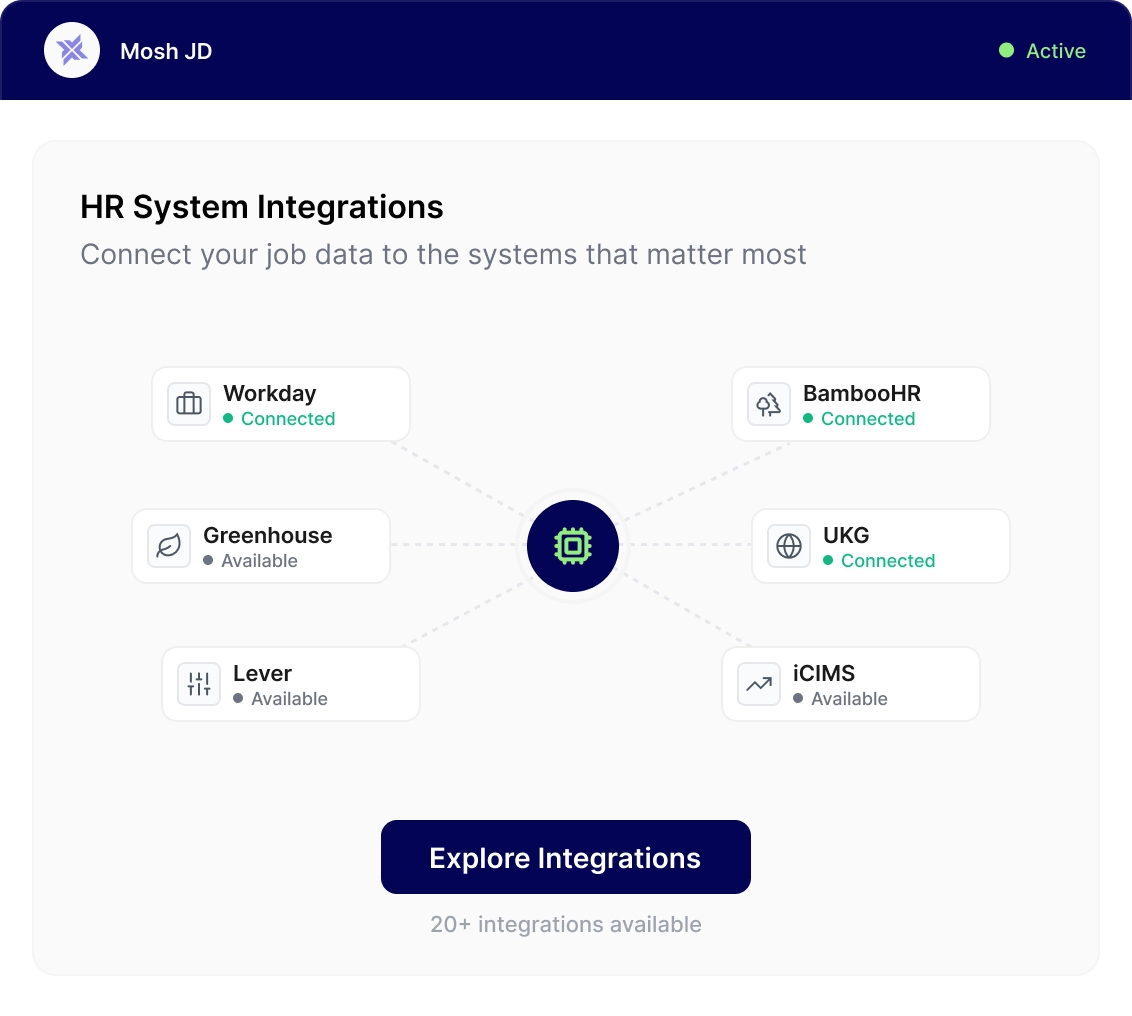
Task: Click the Mosh JD logo icon
Action: (x=71, y=51)
